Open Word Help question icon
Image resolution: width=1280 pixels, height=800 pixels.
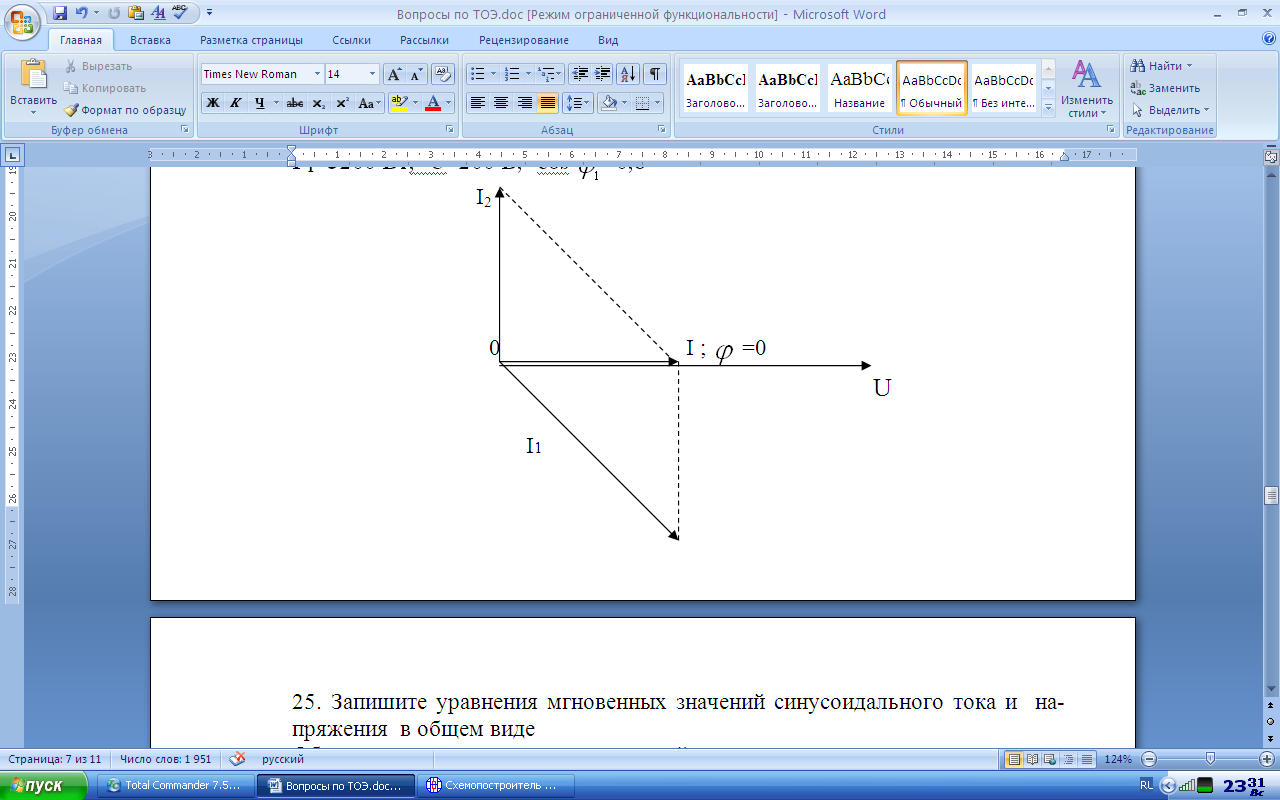click(x=1269, y=40)
